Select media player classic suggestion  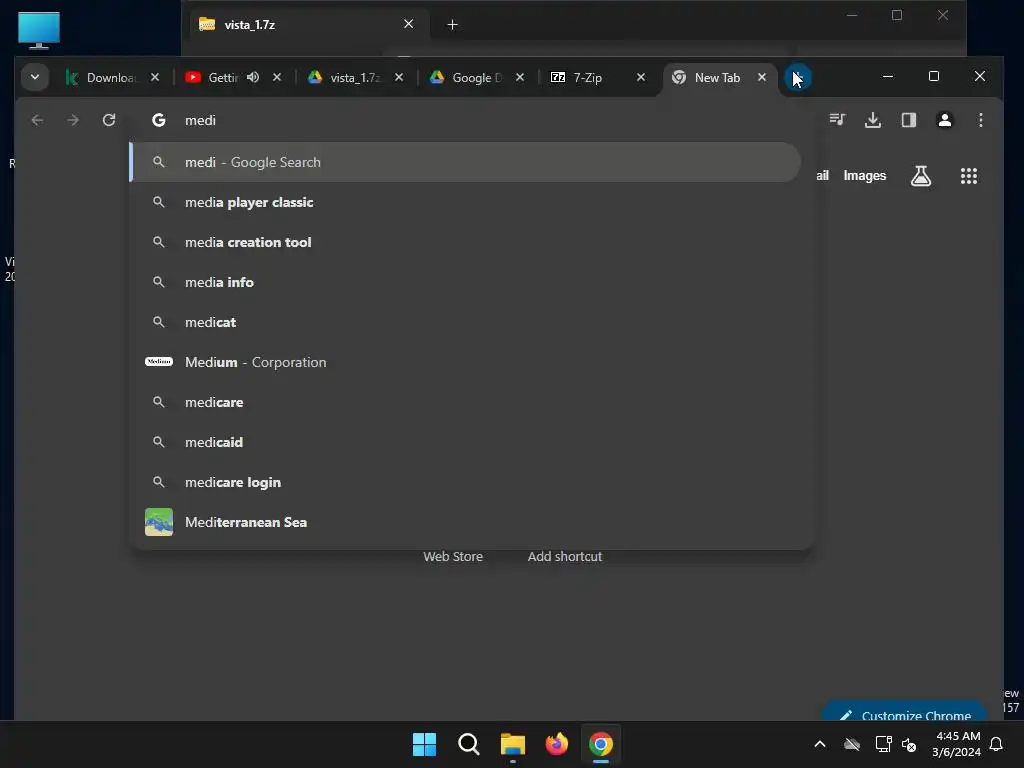click(465, 202)
